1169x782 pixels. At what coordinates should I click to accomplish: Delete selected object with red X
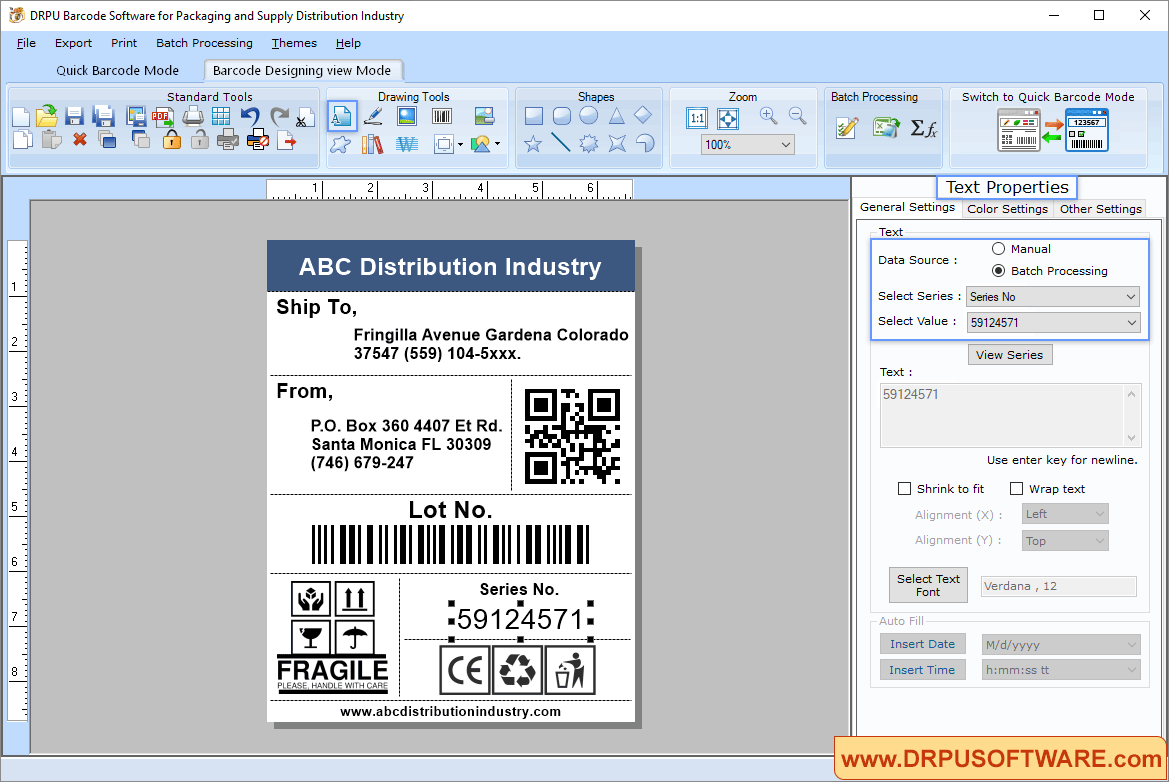point(80,139)
